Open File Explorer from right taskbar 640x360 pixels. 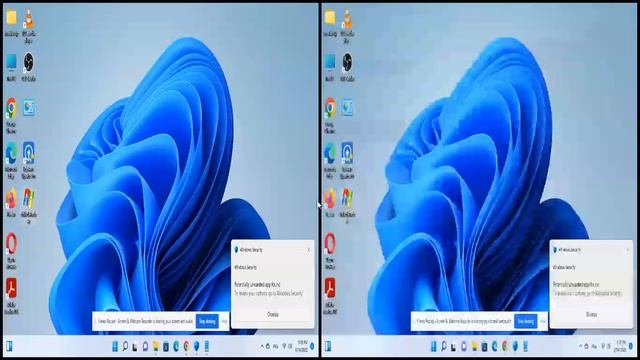click(474, 347)
